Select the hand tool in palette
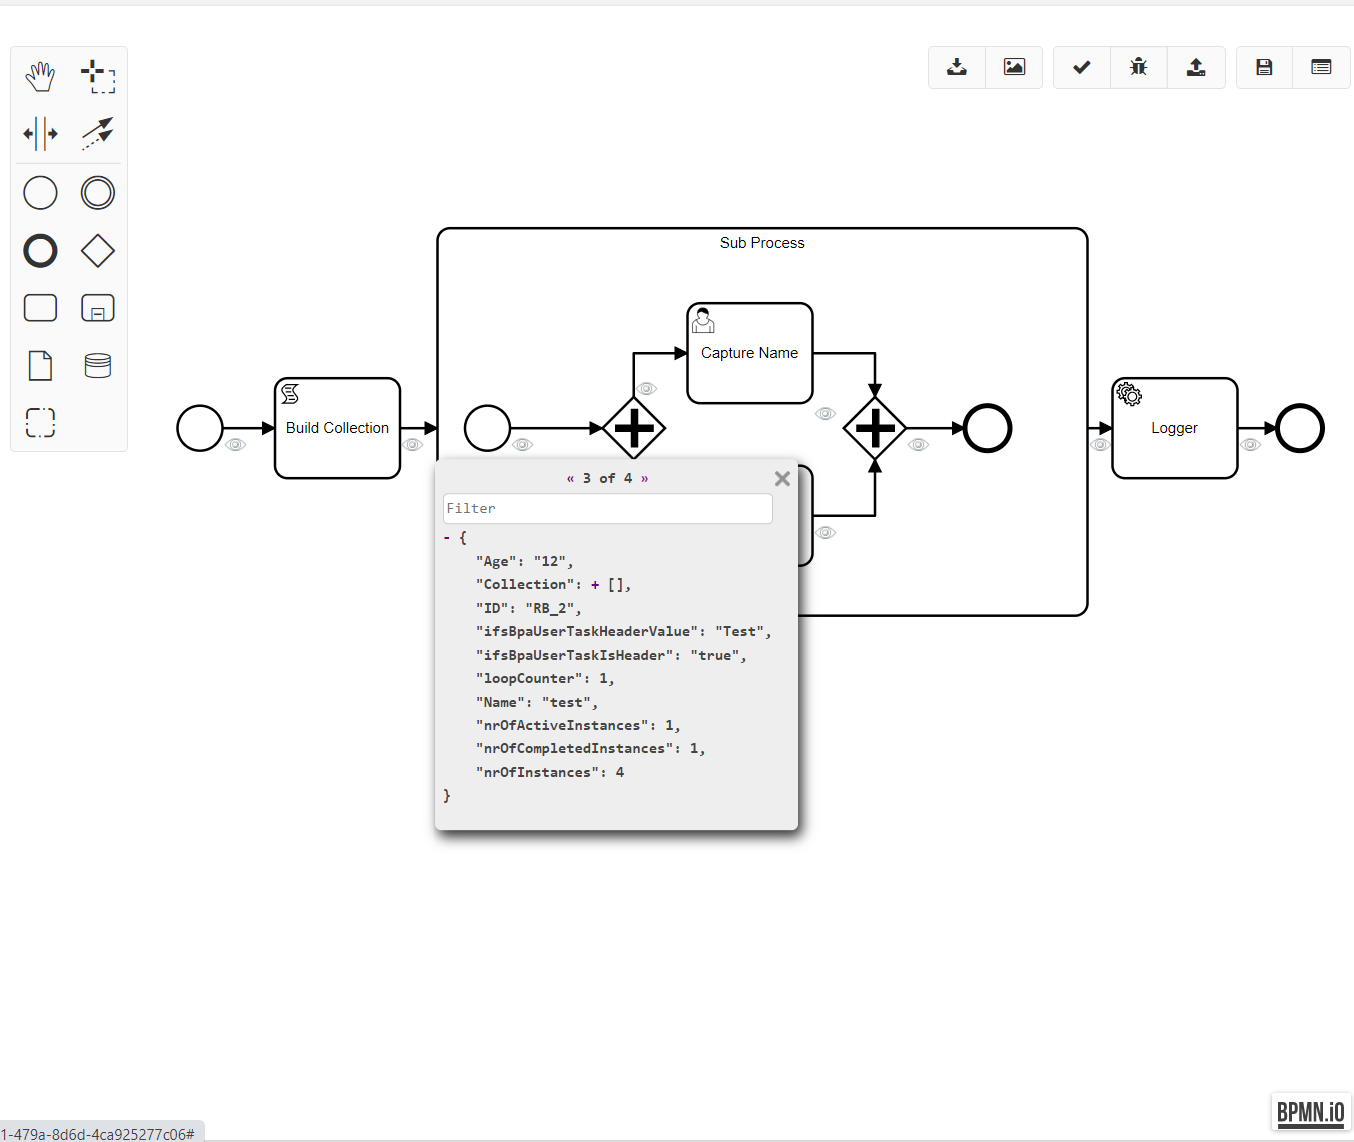The width and height of the screenshot is (1354, 1142). (x=40, y=76)
